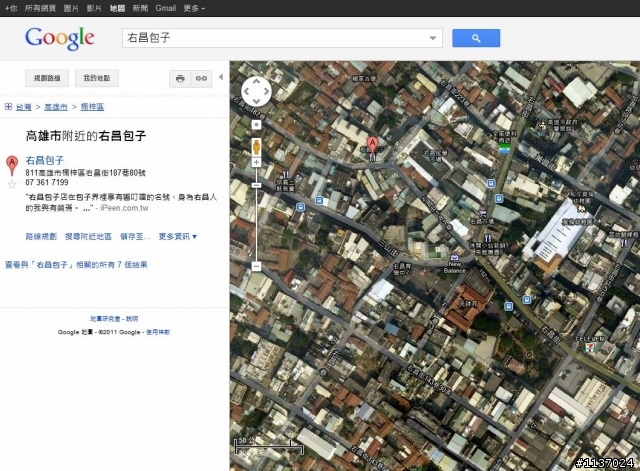Click the zoom in plus button
The image size is (640, 471).
[x=256, y=162]
